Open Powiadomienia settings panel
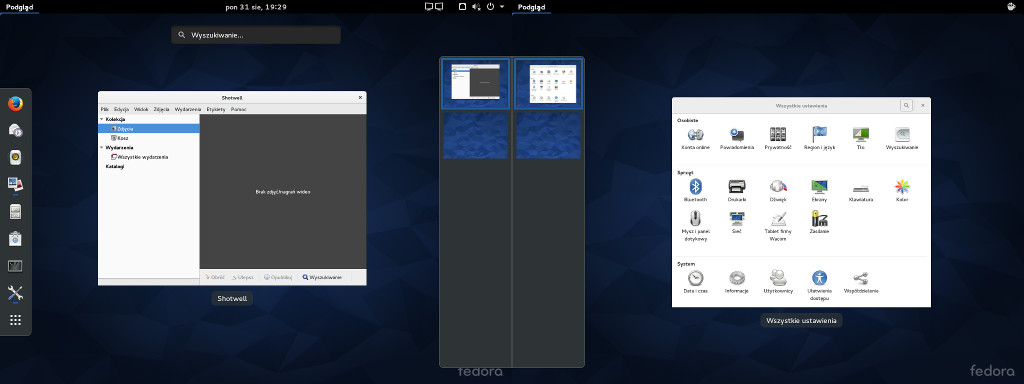 click(737, 138)
